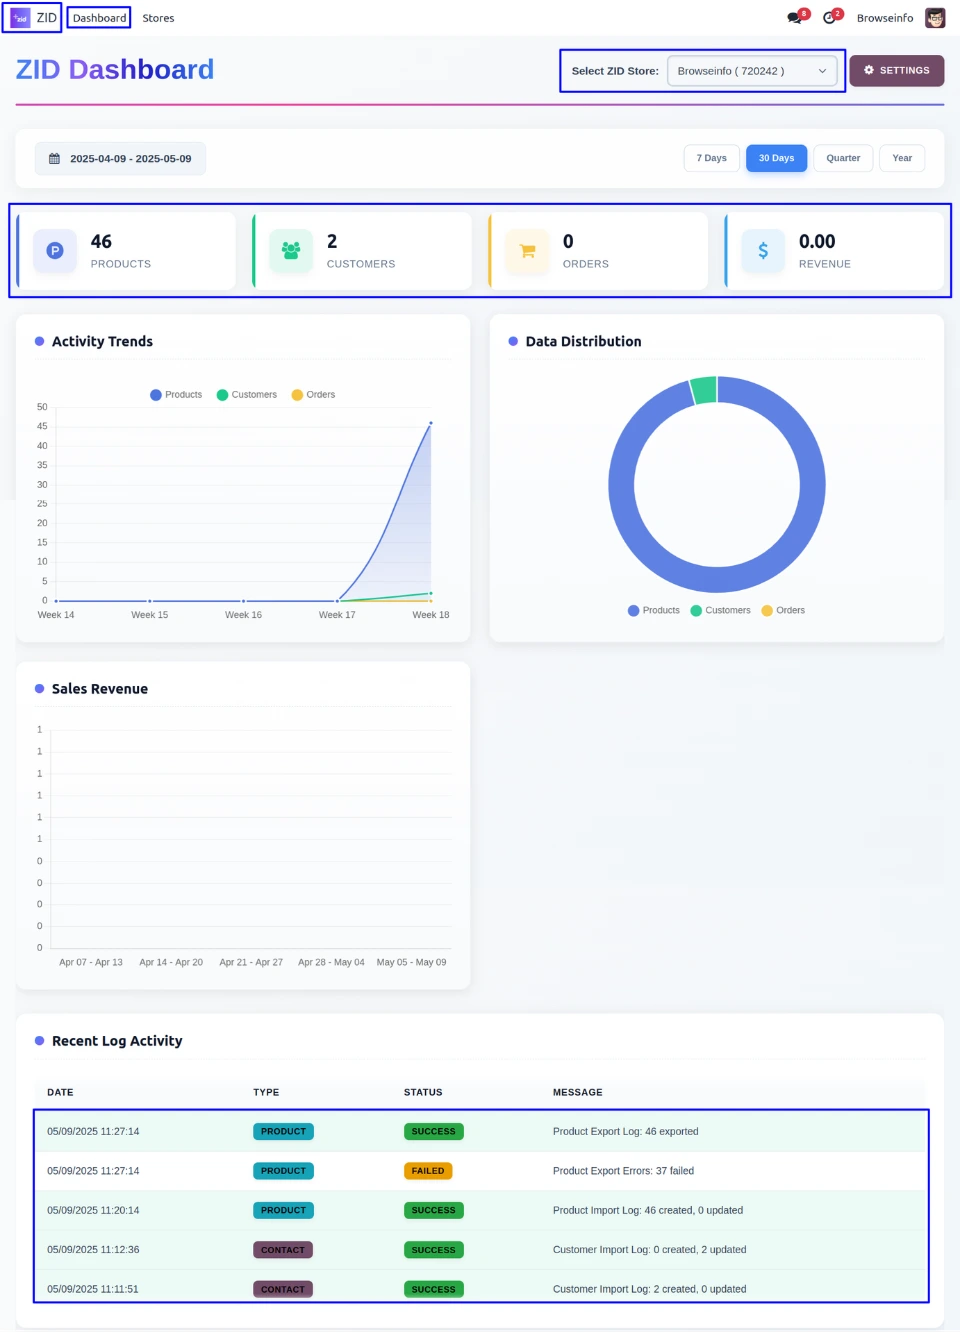Viewport: 960px width, 1333px height.
Task: Click the Activity Trends heading
Action: click(x=102, y=341)
